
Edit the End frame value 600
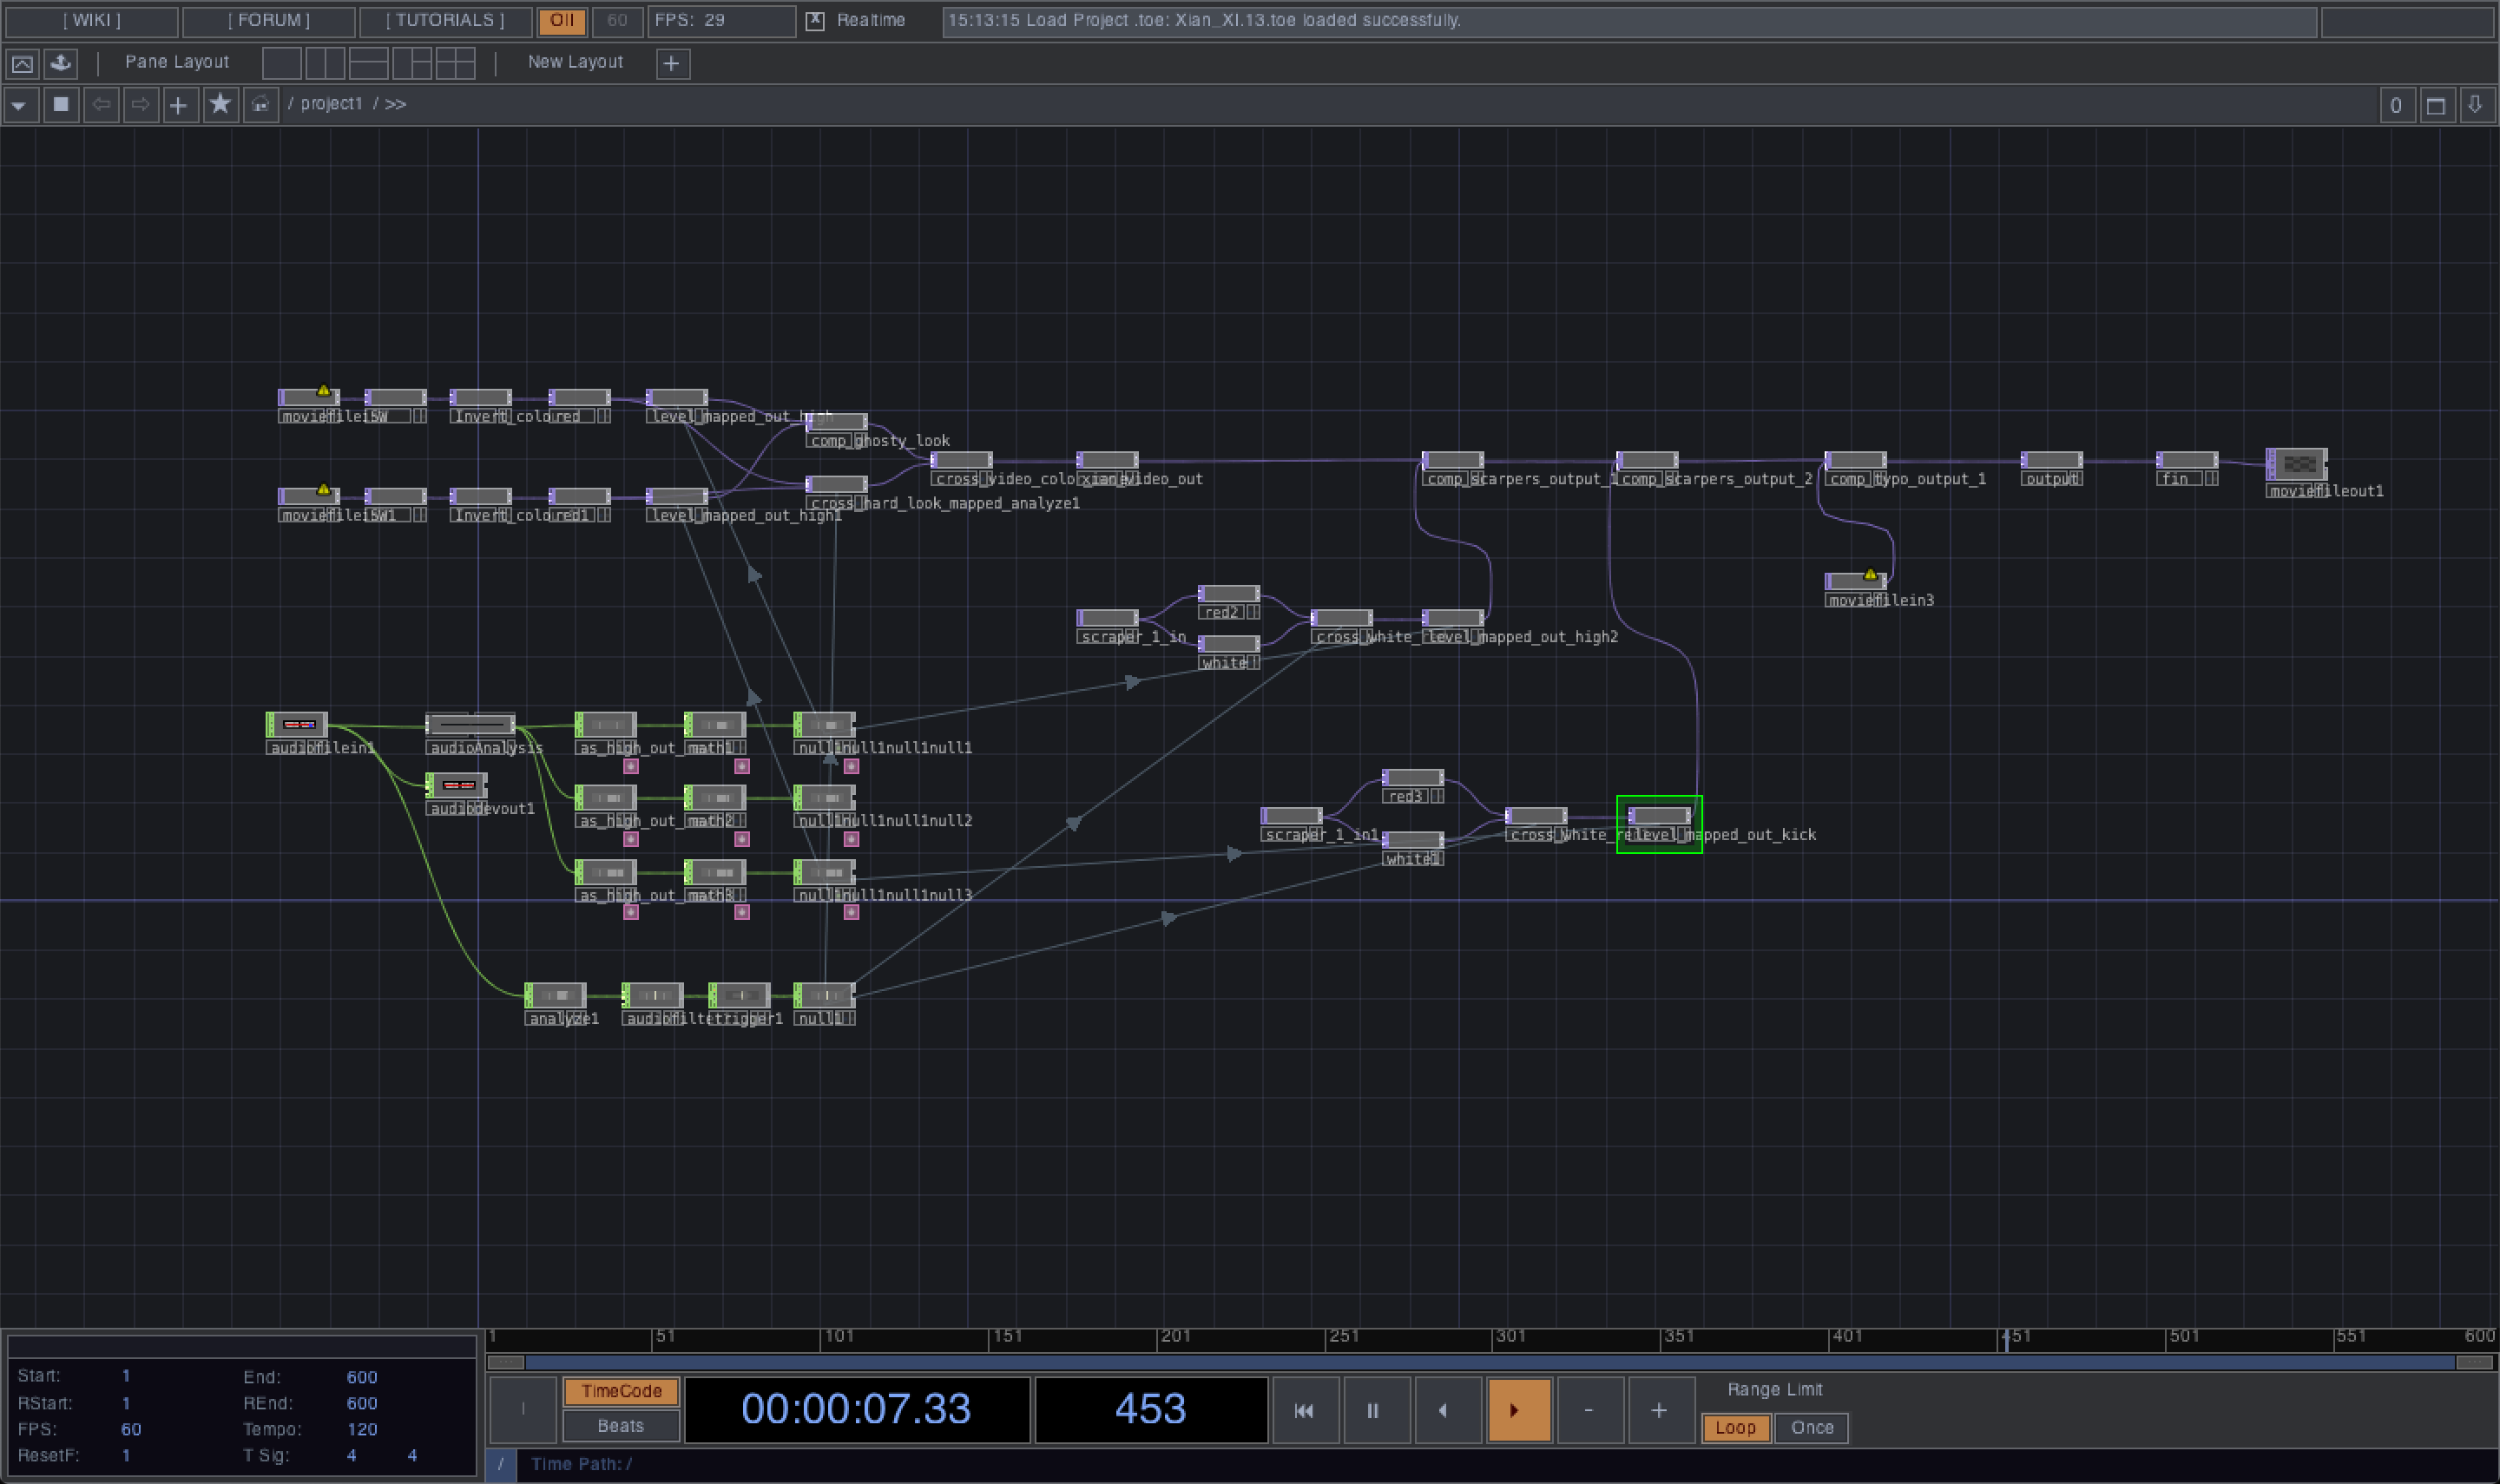362,1378
